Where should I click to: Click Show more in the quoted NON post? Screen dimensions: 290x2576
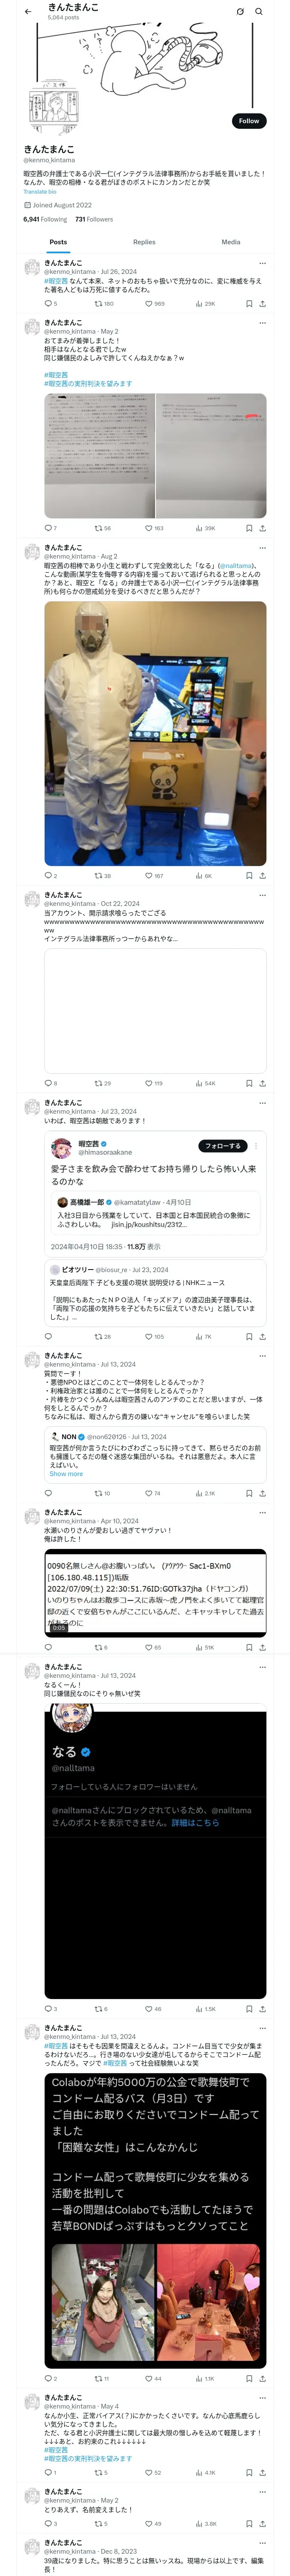tap(66, 1474)
